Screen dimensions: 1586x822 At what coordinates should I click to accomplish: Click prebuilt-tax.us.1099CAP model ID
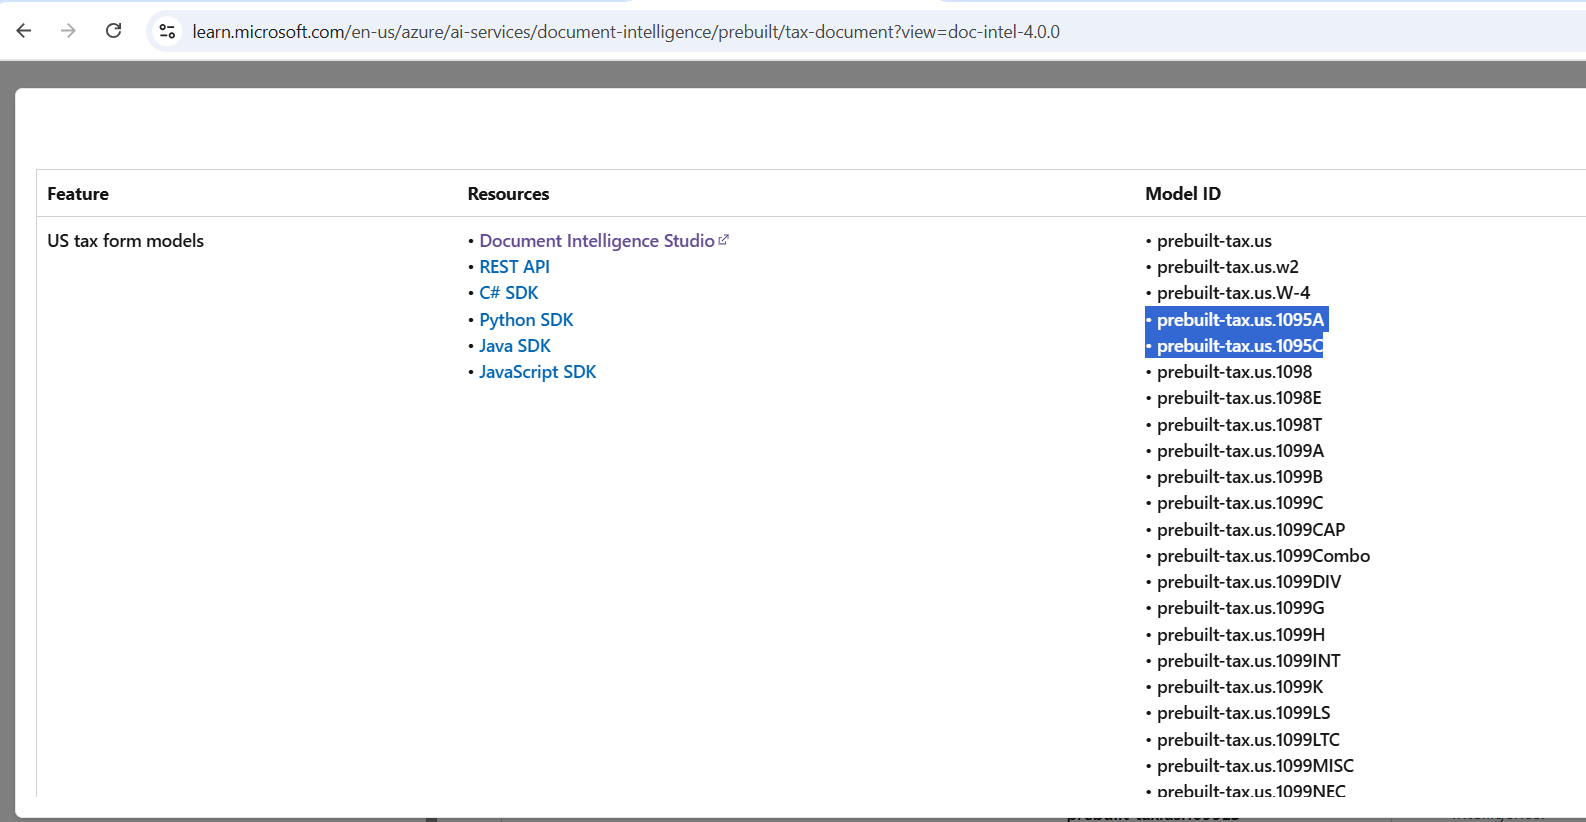coord(1251,530)
